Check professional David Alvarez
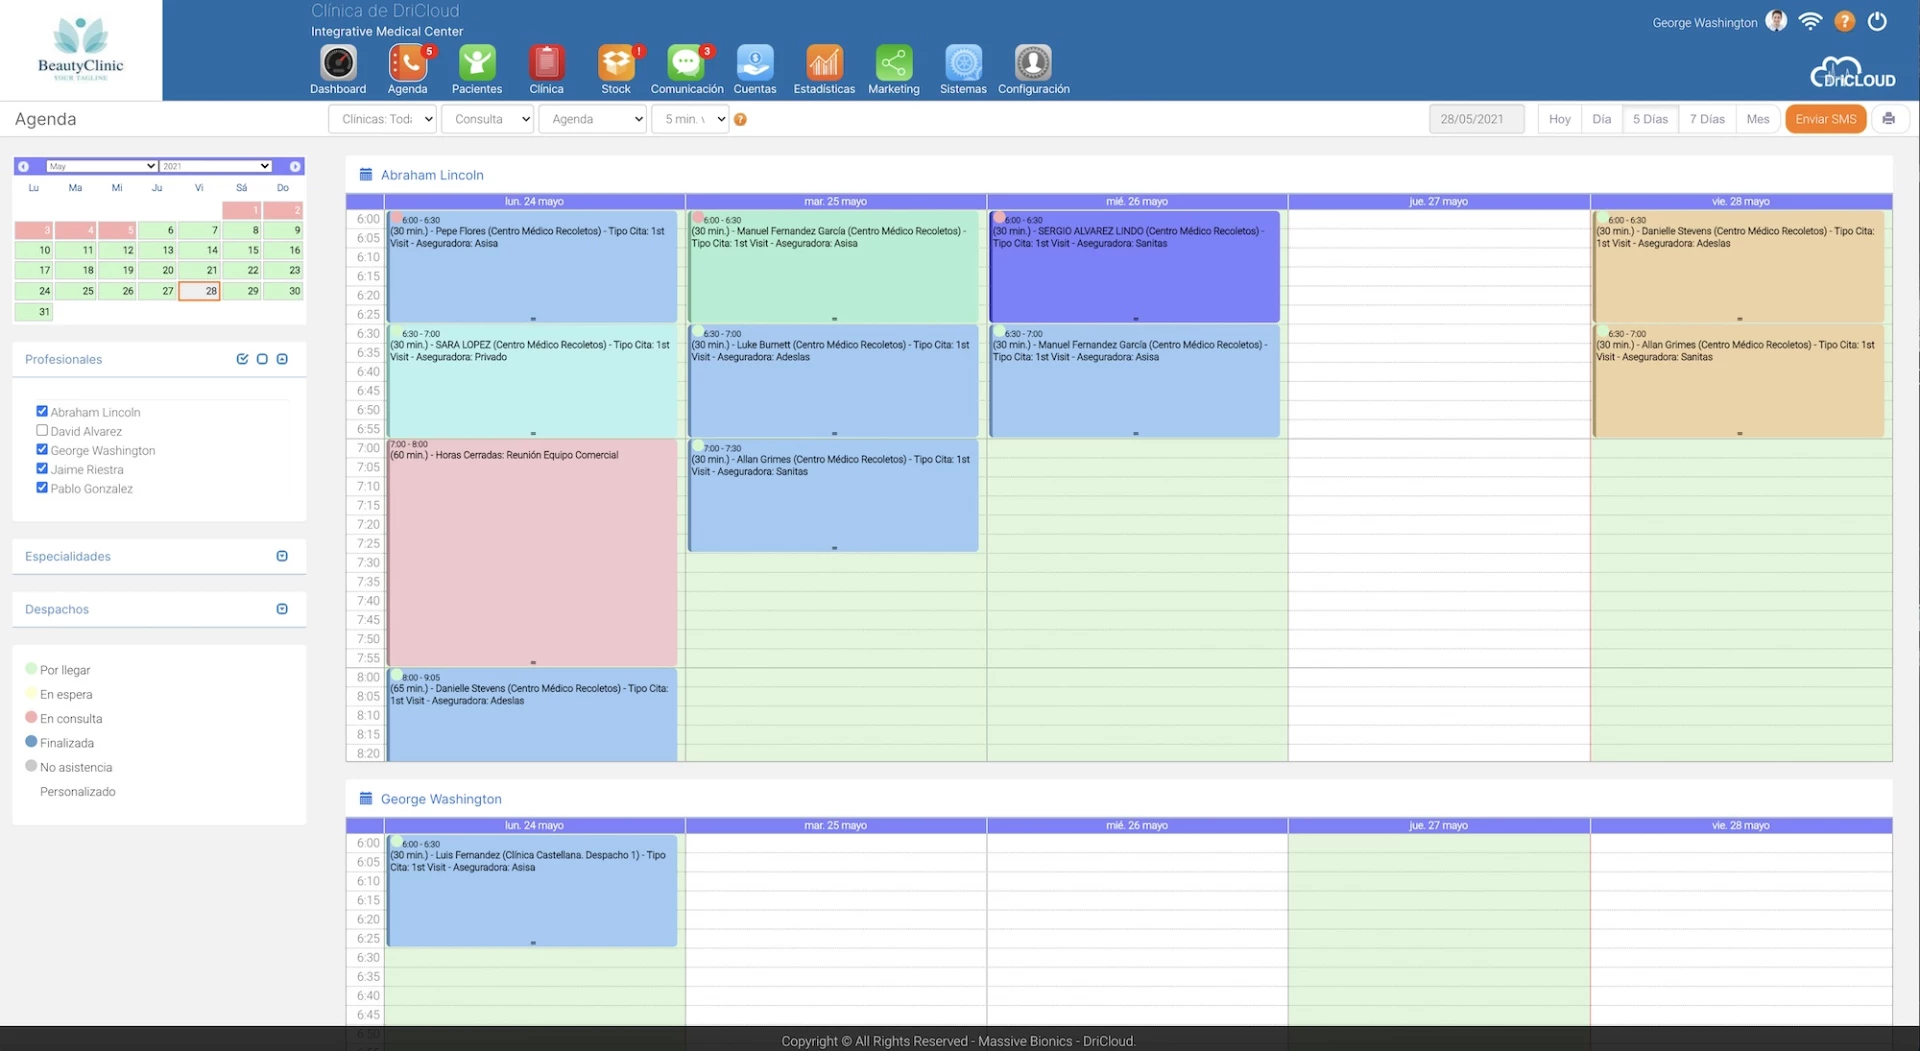The image size is (1920, 1051). (42, 430)
